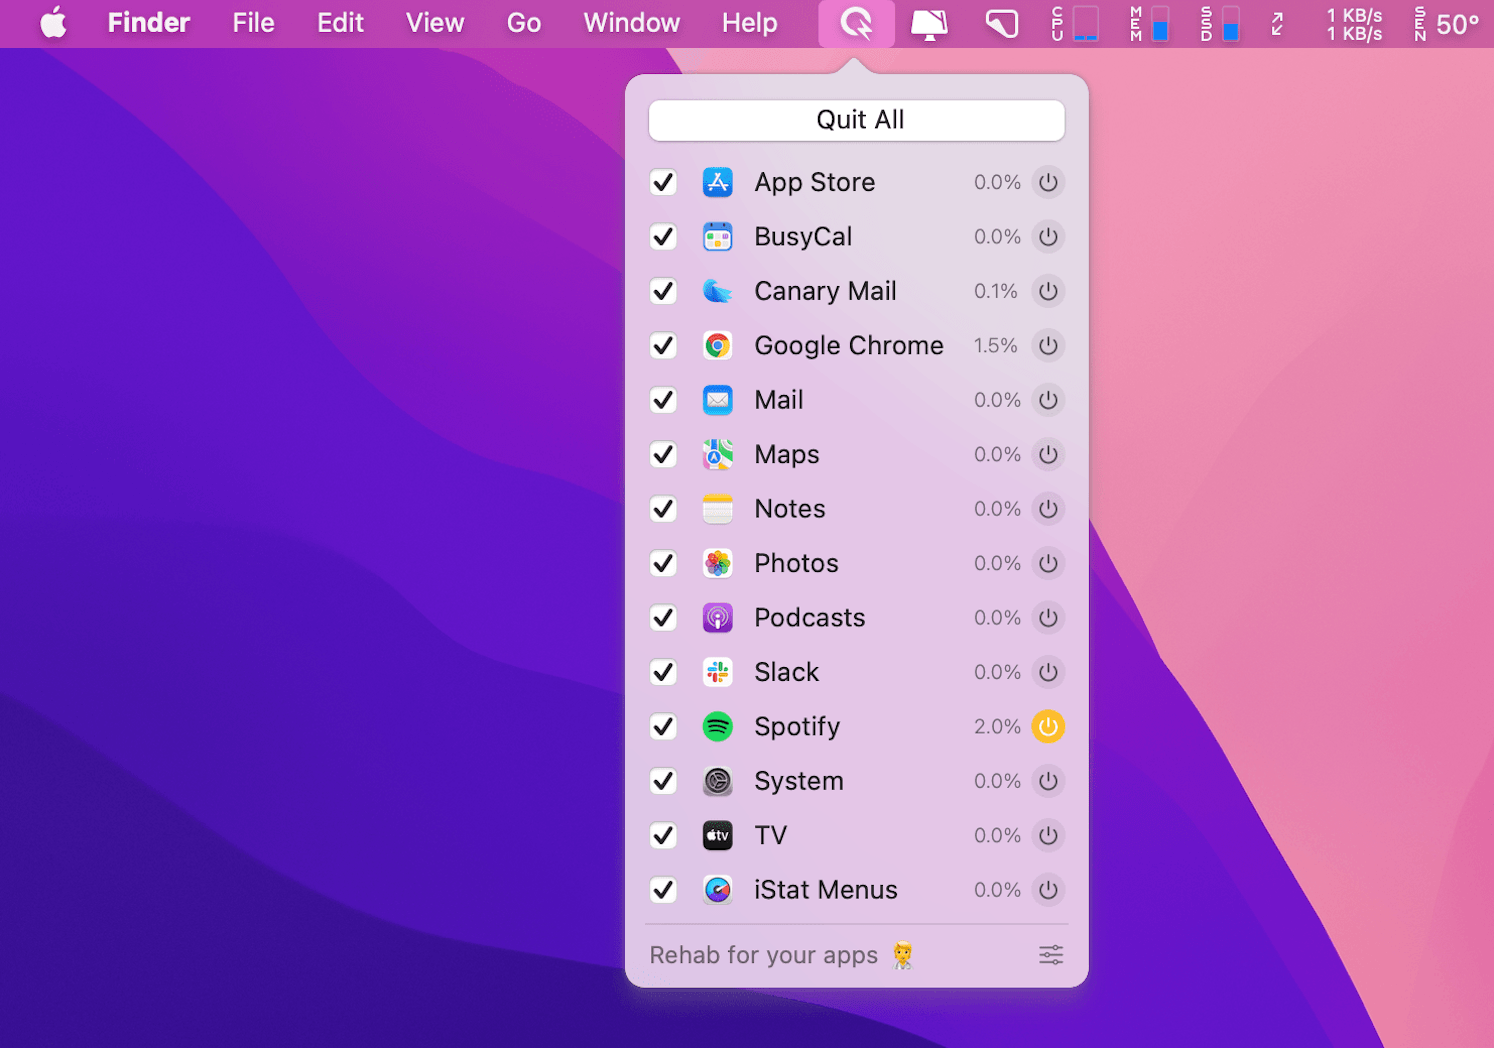Viewport: 1494px width, 1048px height.
Task: Toggle the checkbox next to TV
Action: (663, 836)
